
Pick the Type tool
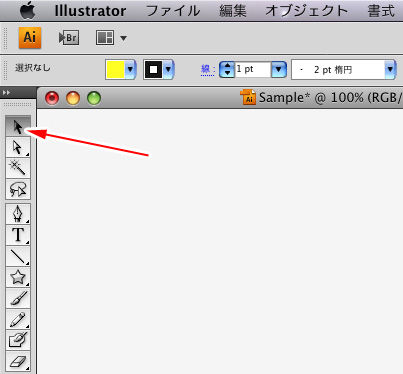pyautogui.click(x=18, y=235)
